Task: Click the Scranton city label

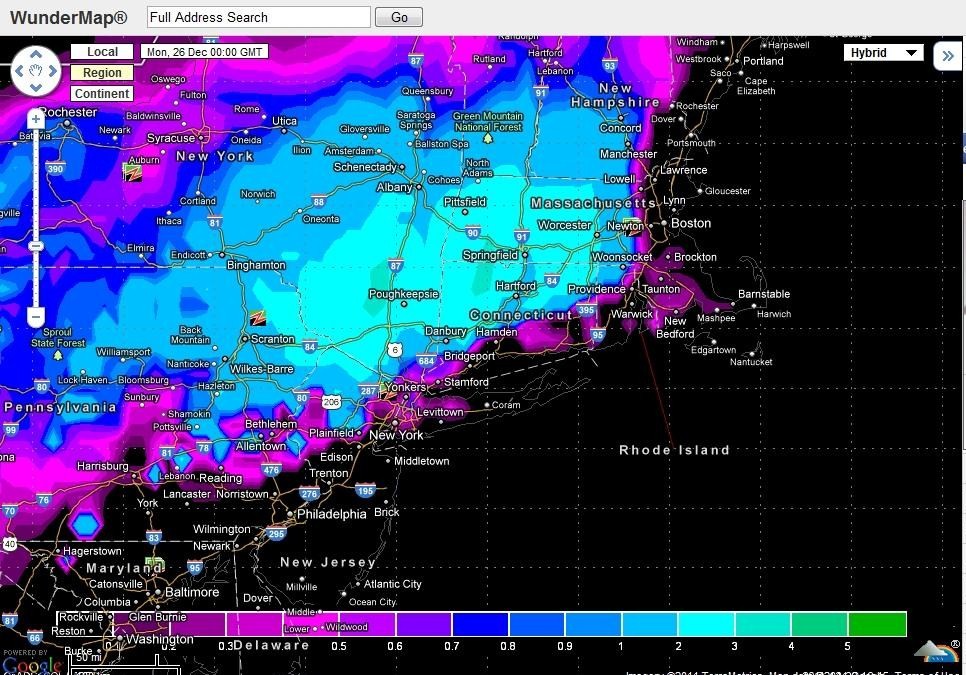Action: click(x=272, y=339)
